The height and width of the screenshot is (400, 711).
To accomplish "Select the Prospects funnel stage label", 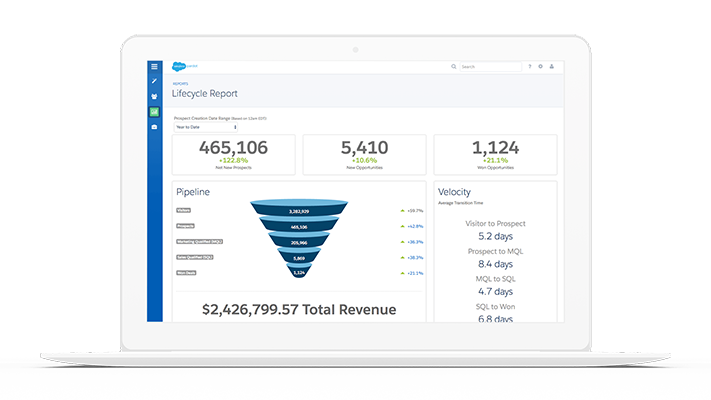I will point(186,226).
